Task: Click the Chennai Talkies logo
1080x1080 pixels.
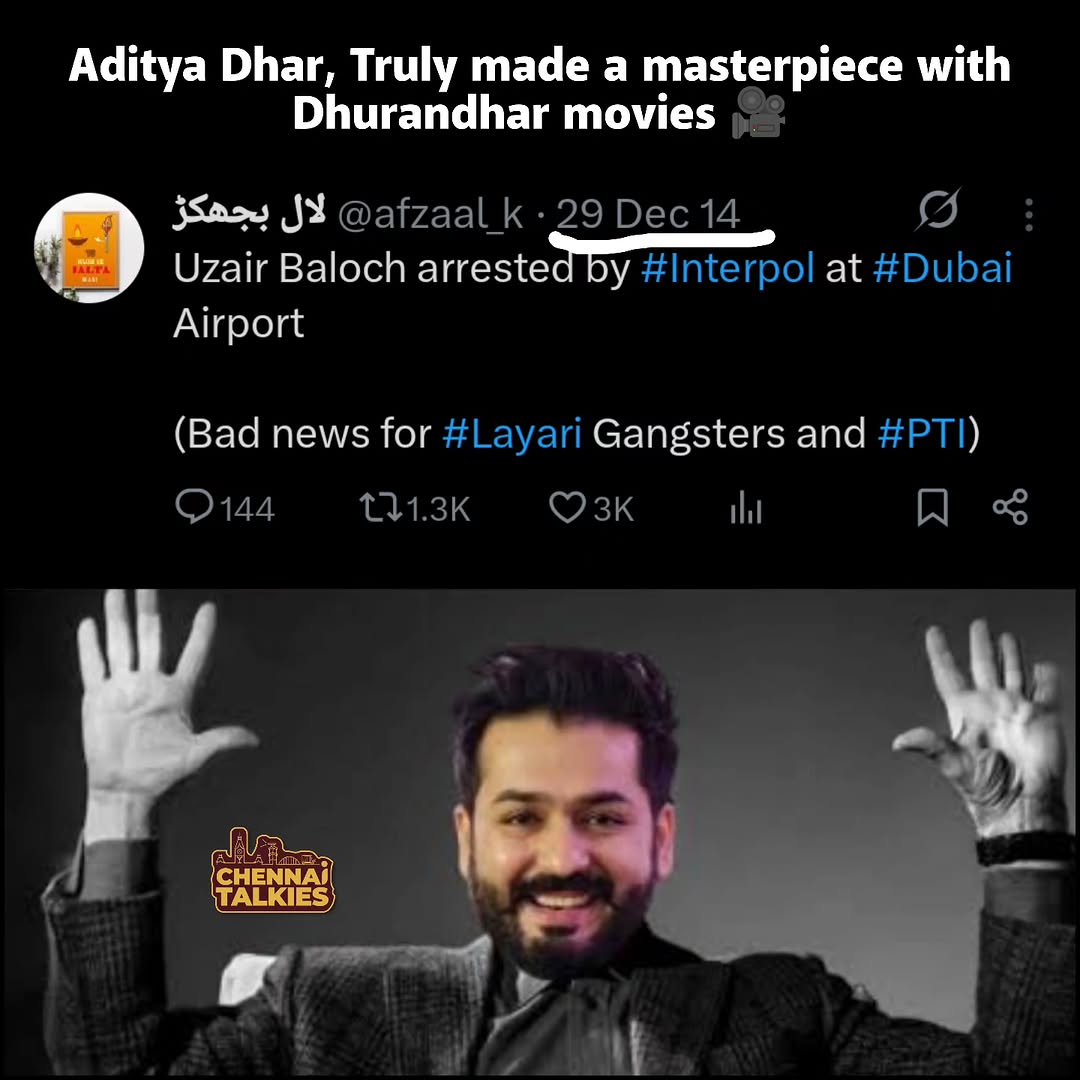Action: 272,872
